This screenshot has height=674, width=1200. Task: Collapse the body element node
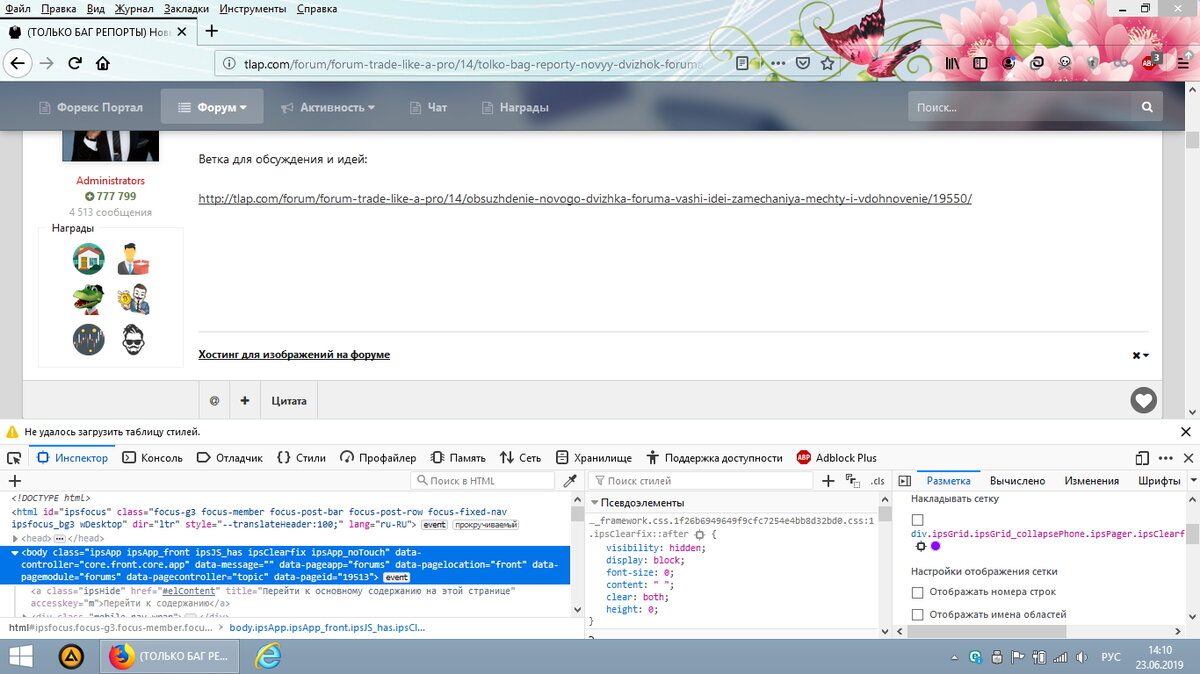click(x=16, y=552)
